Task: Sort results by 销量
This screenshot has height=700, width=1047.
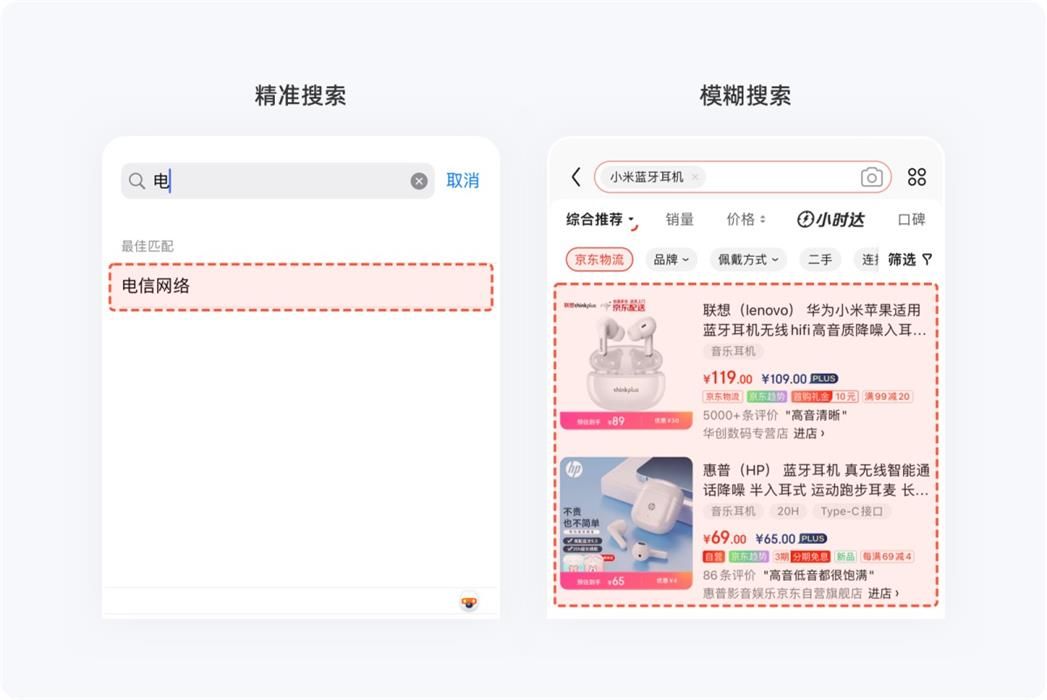Action: [680, 220]
